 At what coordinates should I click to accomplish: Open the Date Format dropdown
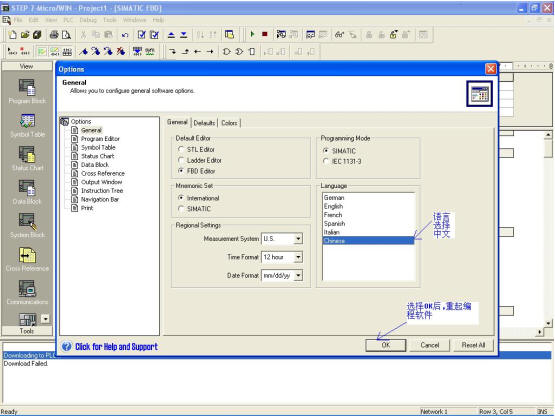(298, 275)
